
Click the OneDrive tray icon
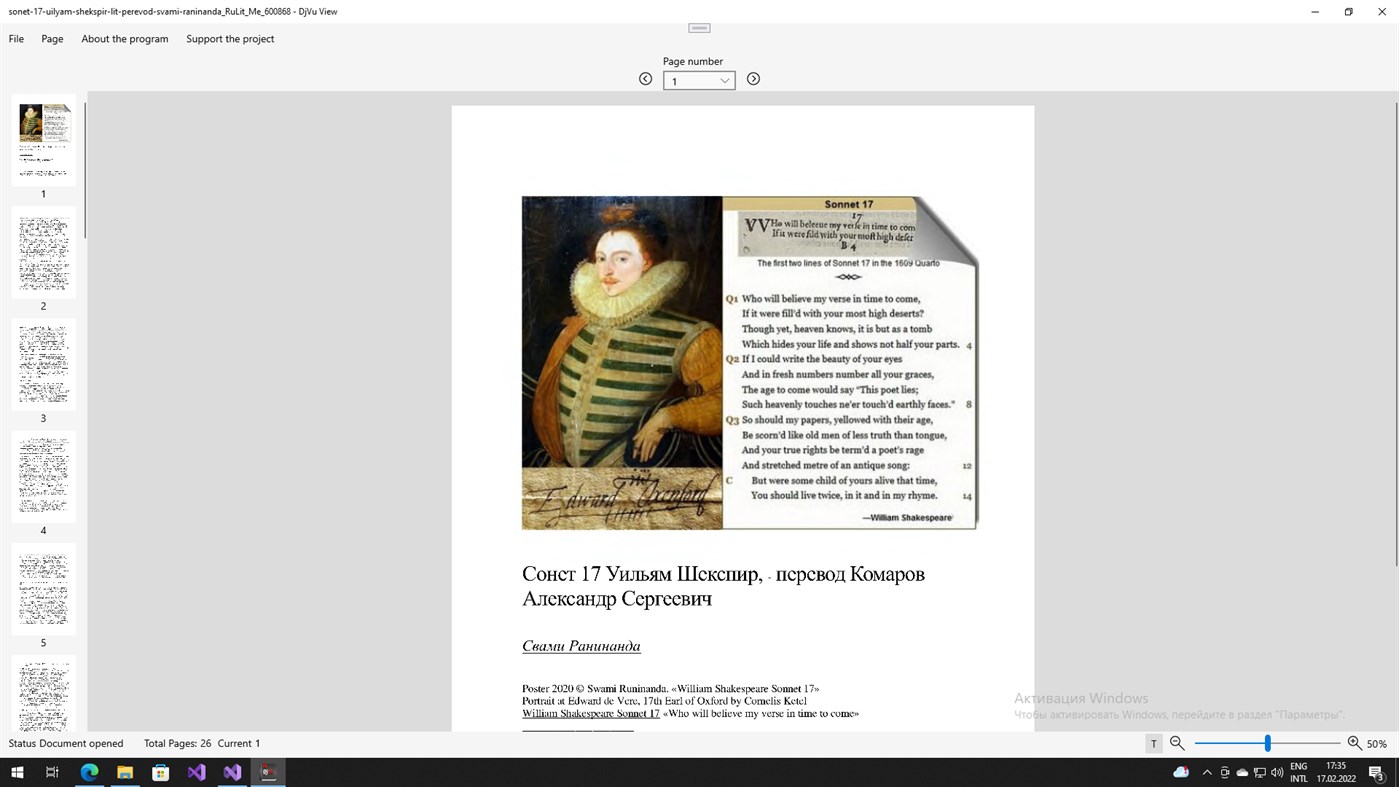point(1242,772)
